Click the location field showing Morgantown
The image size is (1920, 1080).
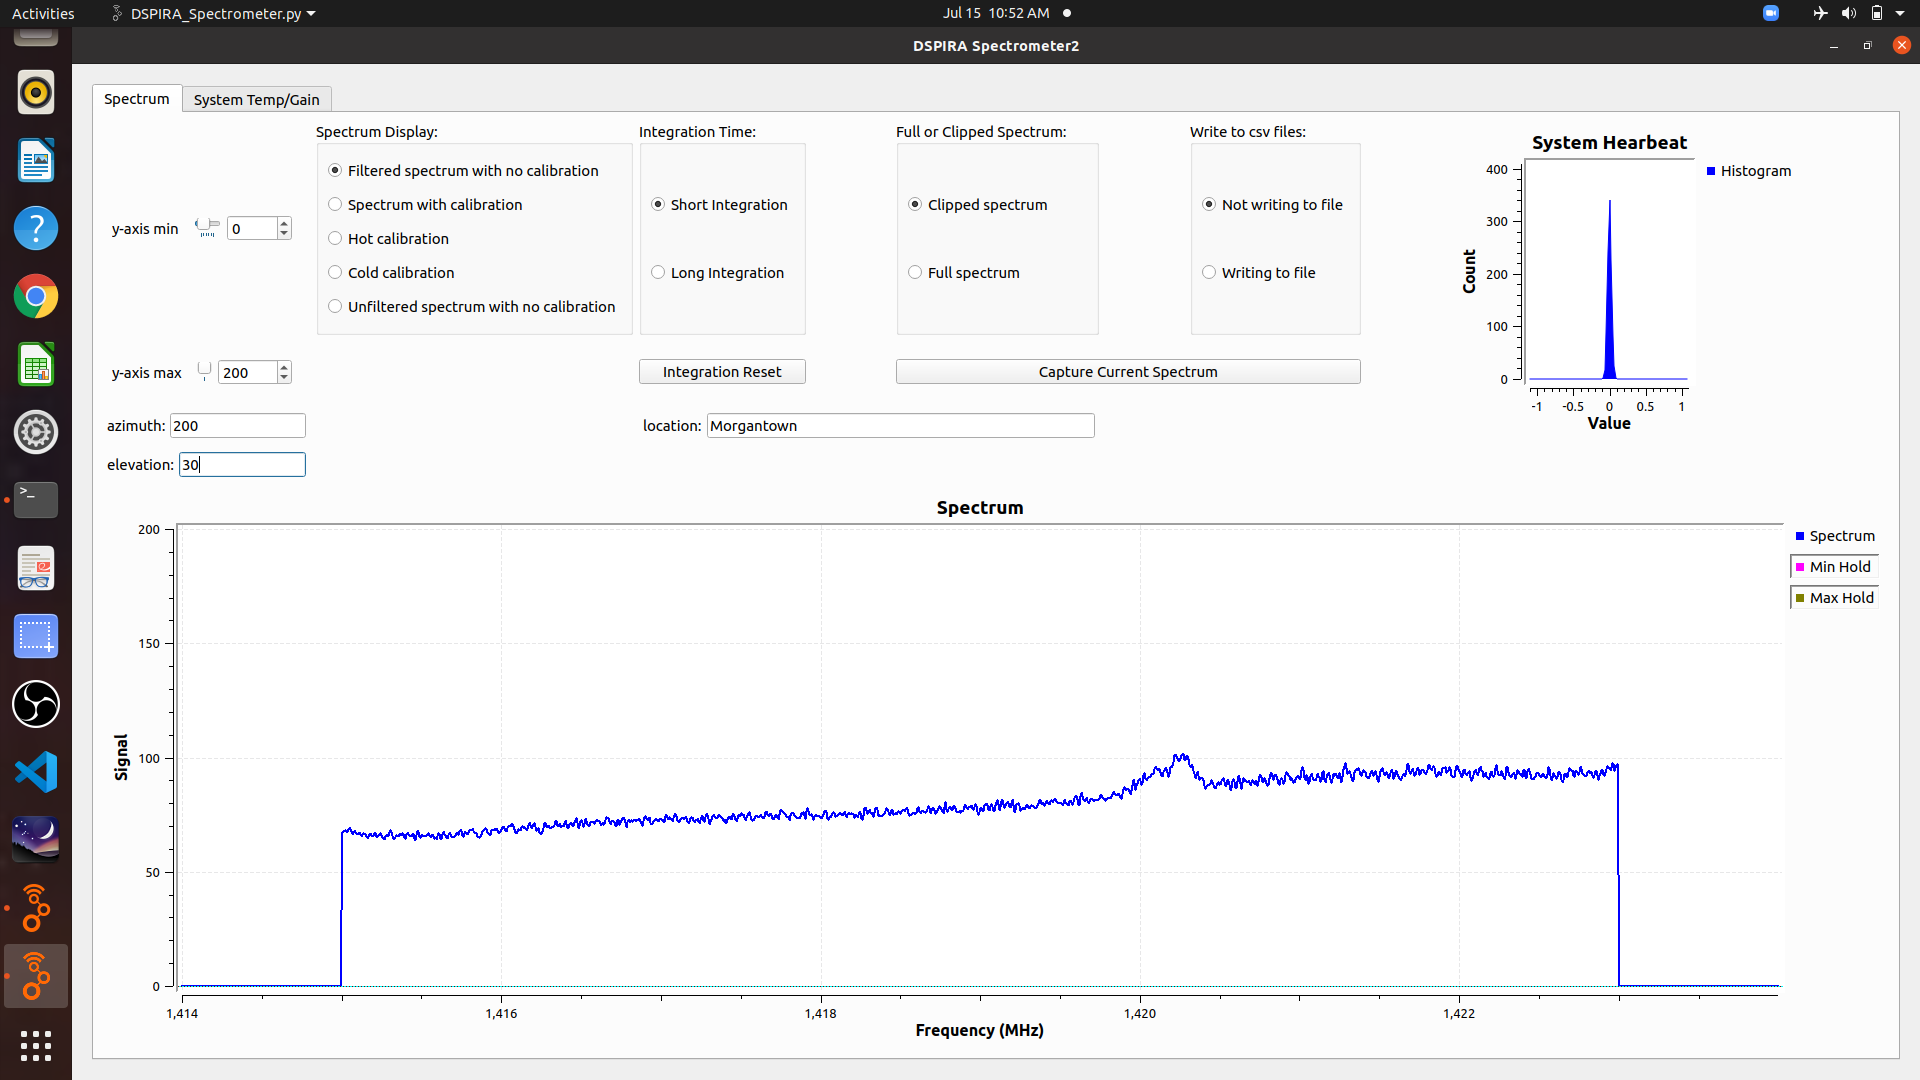(x=901, y=426)
